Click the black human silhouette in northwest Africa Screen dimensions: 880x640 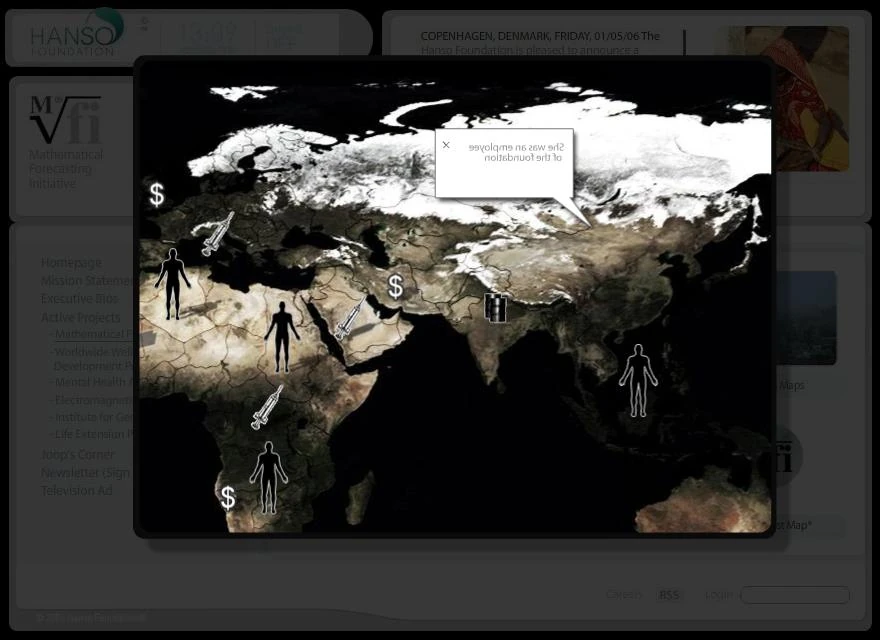173,284
